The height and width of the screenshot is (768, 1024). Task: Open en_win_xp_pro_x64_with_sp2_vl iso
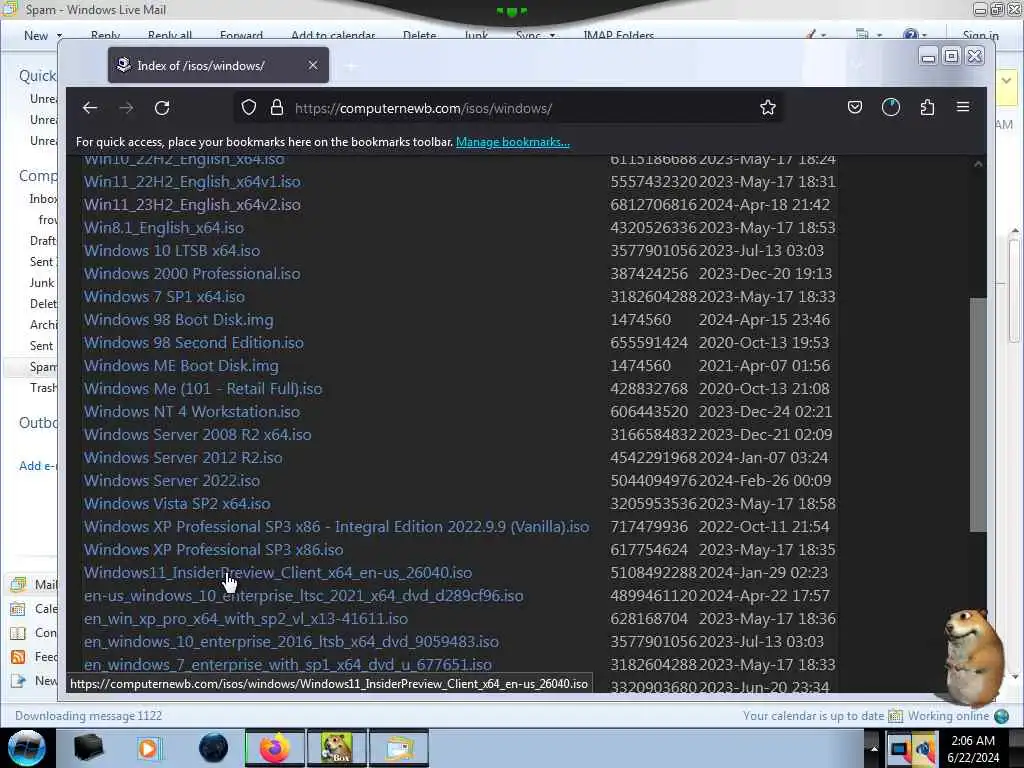246,618
